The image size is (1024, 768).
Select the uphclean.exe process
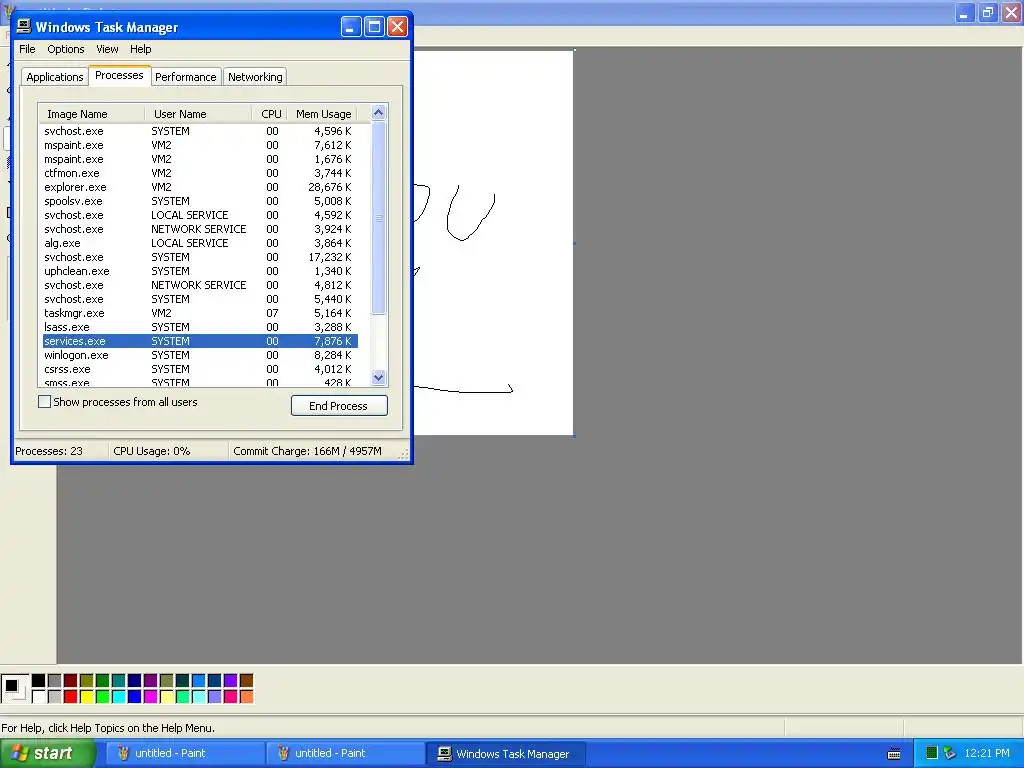(x=200, y=271)
